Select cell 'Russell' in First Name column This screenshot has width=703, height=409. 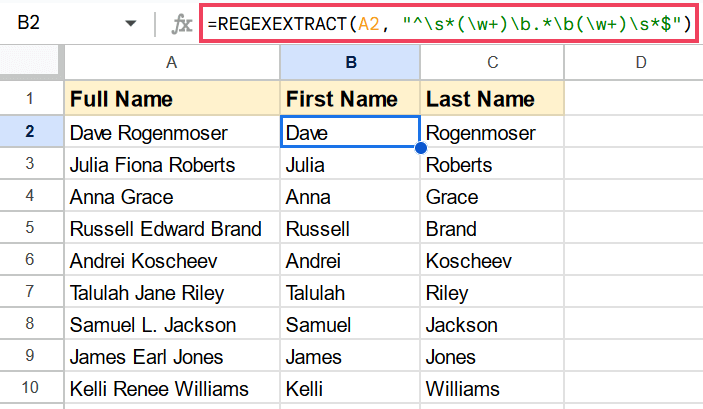[350, 227]
